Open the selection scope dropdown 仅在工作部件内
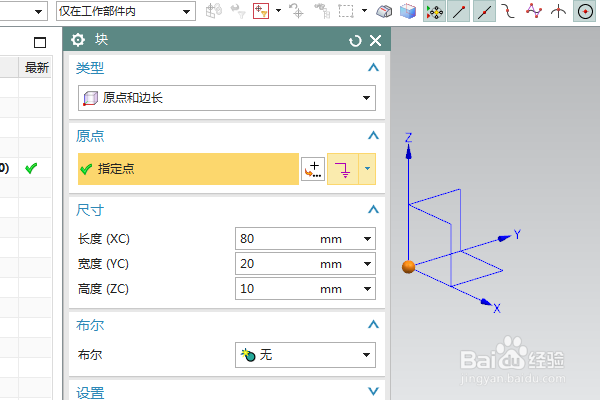 click(126, 11)
